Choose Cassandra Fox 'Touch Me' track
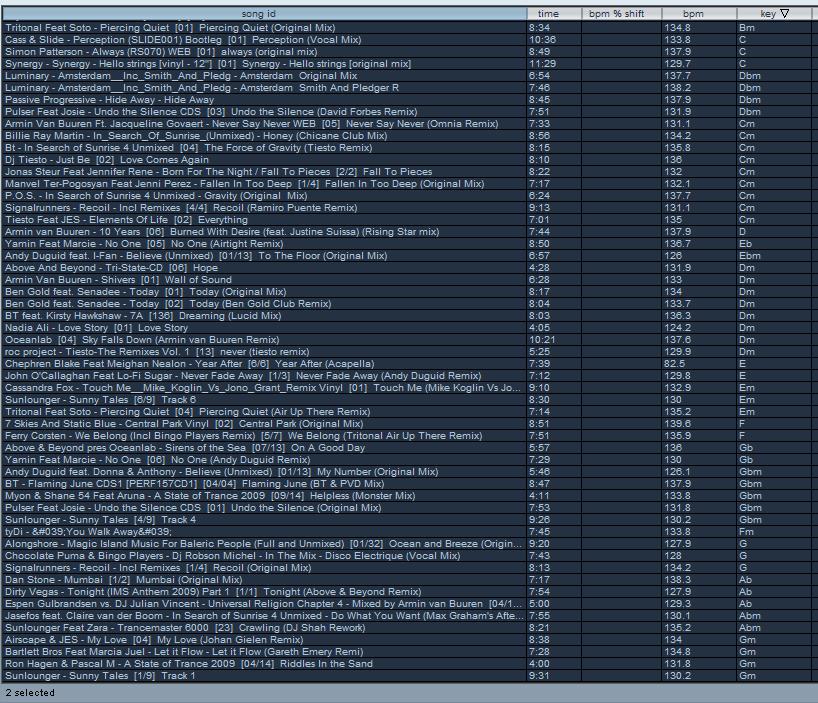Screen dimensions: 818x703 pyautogui.click(x=407, y=387)
